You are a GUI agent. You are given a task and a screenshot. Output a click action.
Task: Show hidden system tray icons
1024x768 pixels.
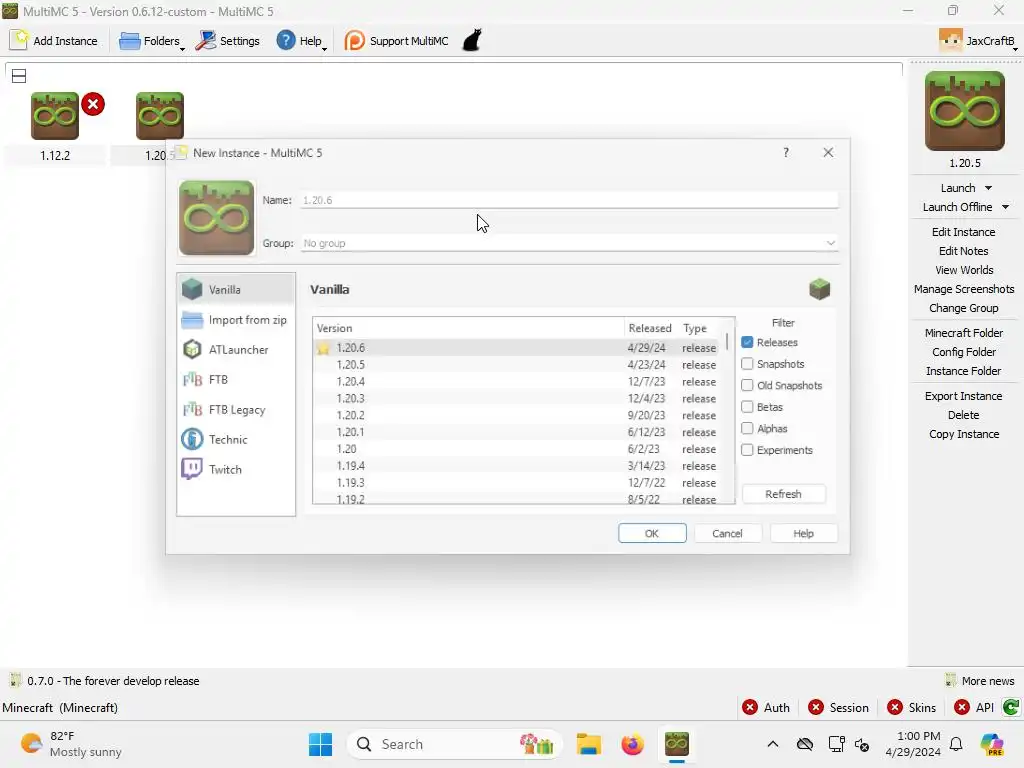[x=773, y=744]
